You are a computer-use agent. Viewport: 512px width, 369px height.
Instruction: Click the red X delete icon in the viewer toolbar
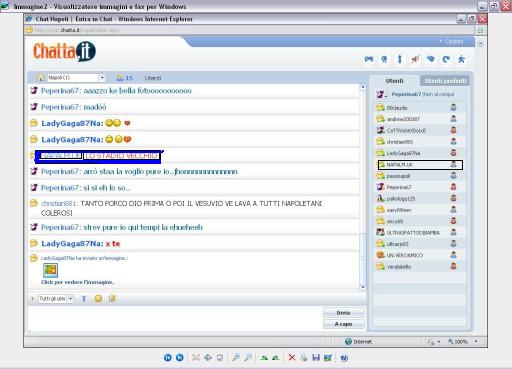pyautogui.click(x=292, y=358)
